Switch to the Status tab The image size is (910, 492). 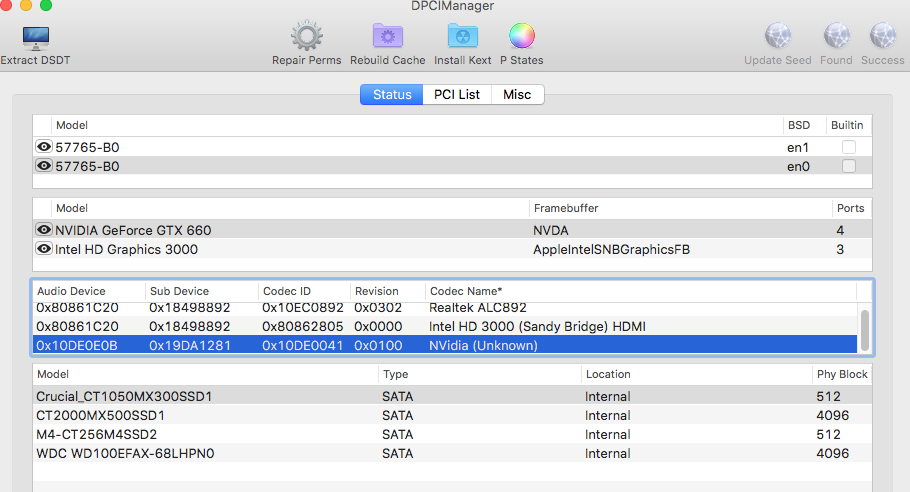click(392, 95)
